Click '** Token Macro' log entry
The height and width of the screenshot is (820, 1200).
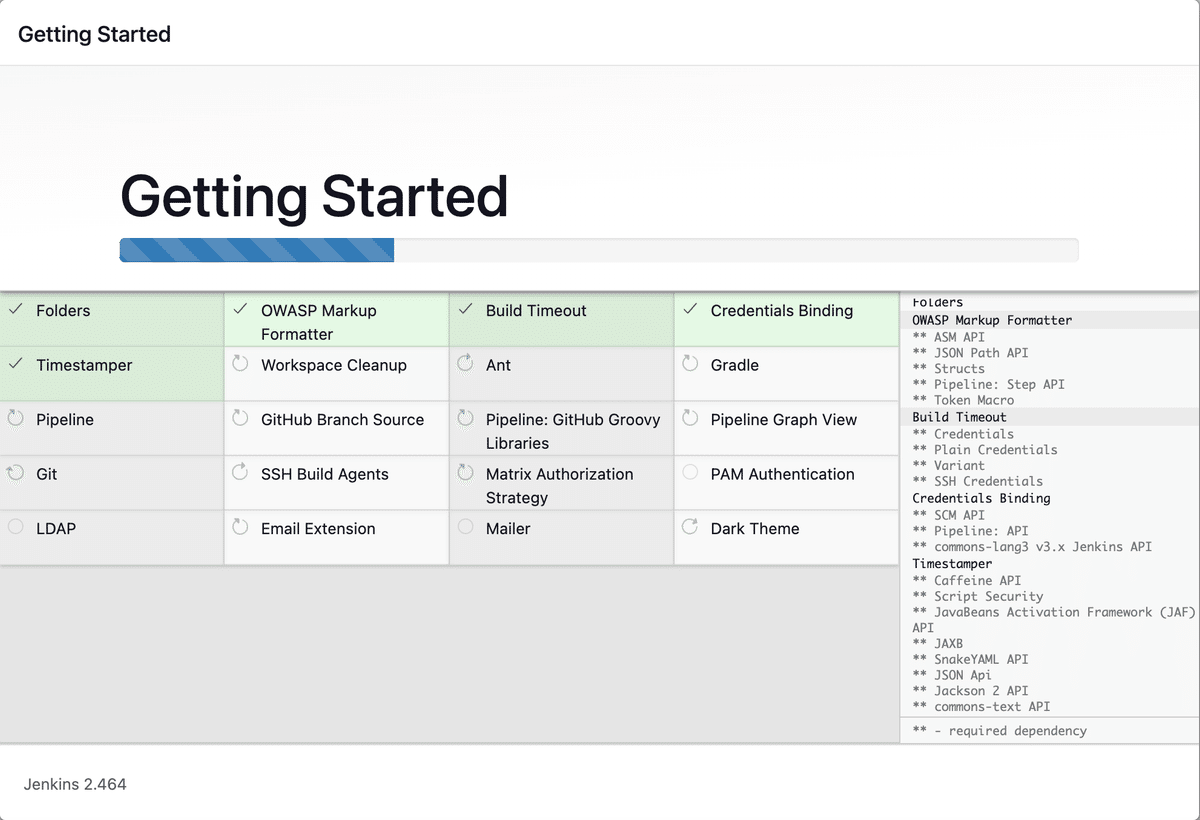click(x=963, y=400)
